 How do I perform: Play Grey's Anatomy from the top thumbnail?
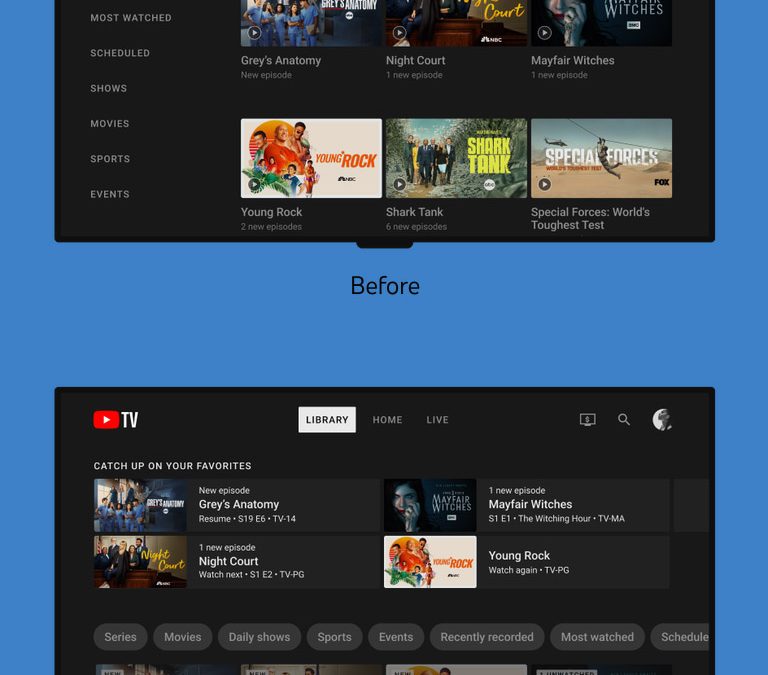click(x=254, y=33)
